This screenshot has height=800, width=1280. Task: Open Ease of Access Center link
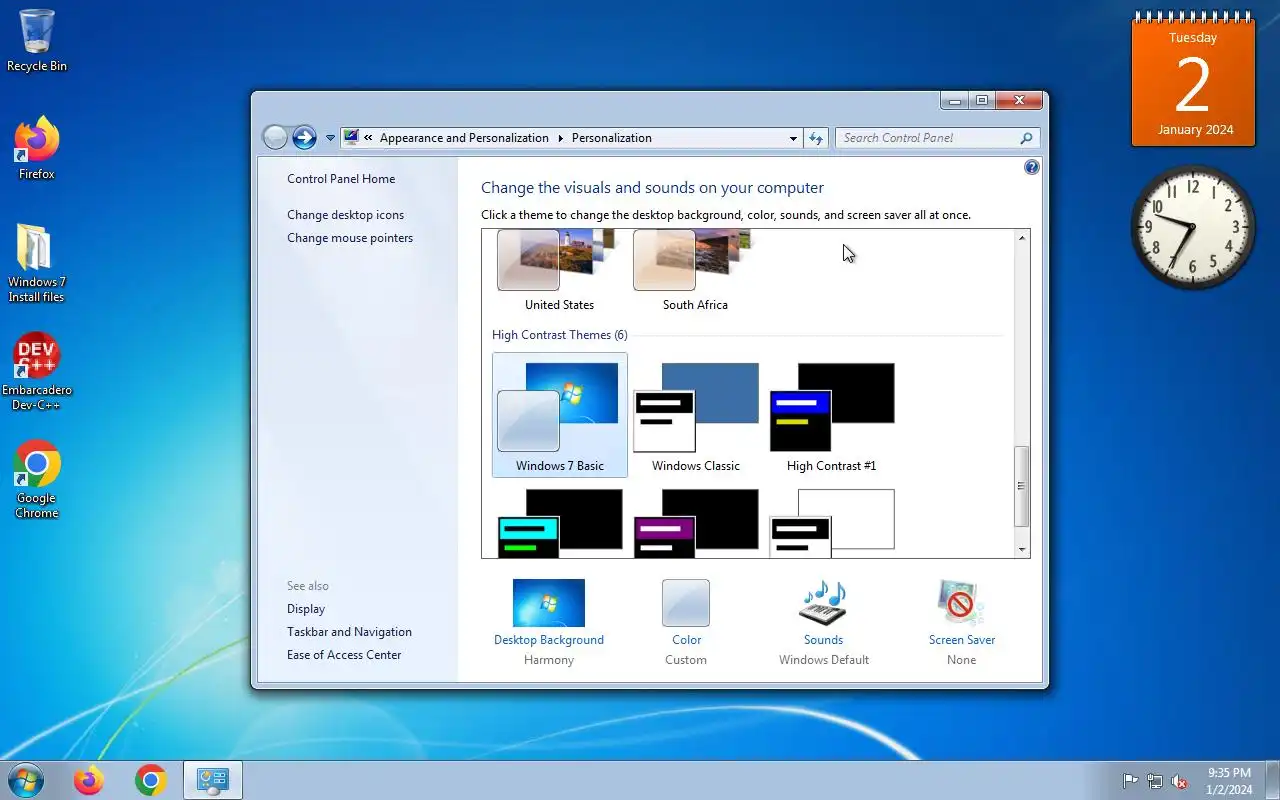tap(344, 655)
